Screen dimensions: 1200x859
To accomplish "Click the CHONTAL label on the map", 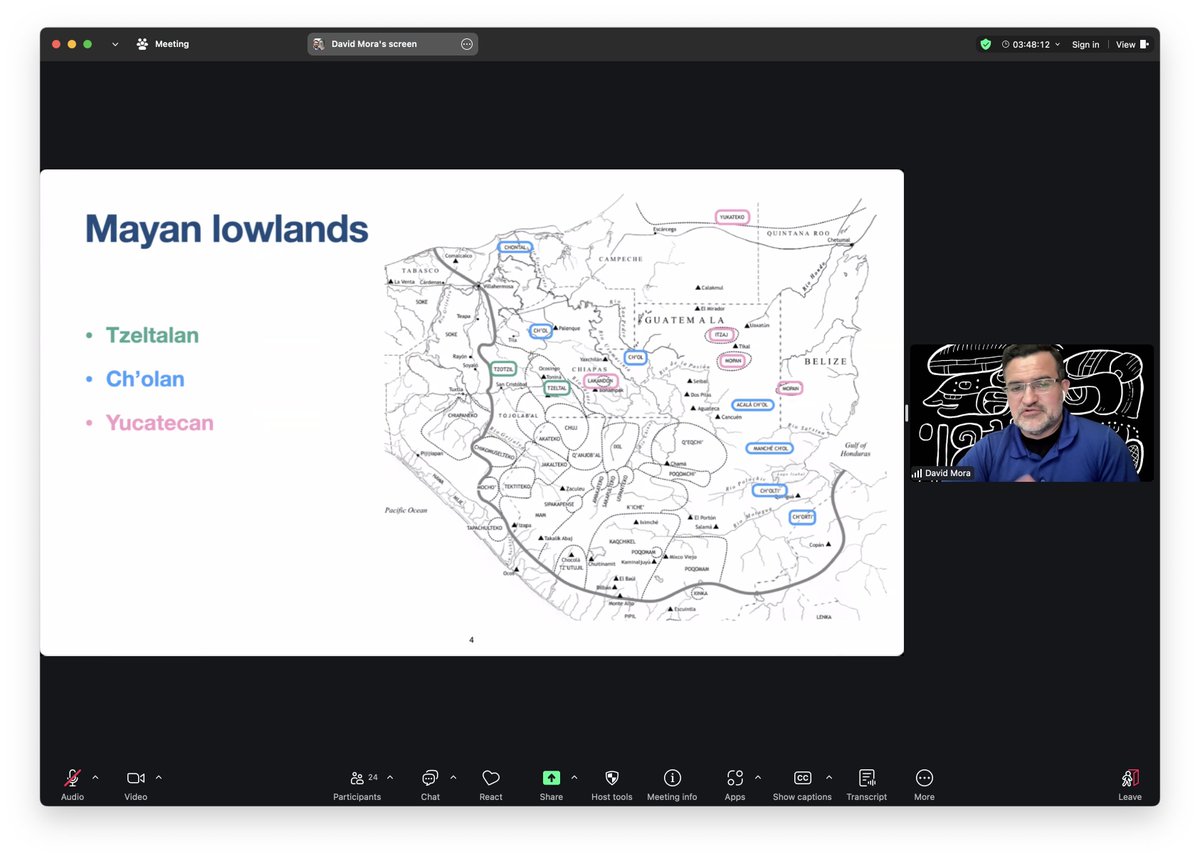I will click(515, 247).
